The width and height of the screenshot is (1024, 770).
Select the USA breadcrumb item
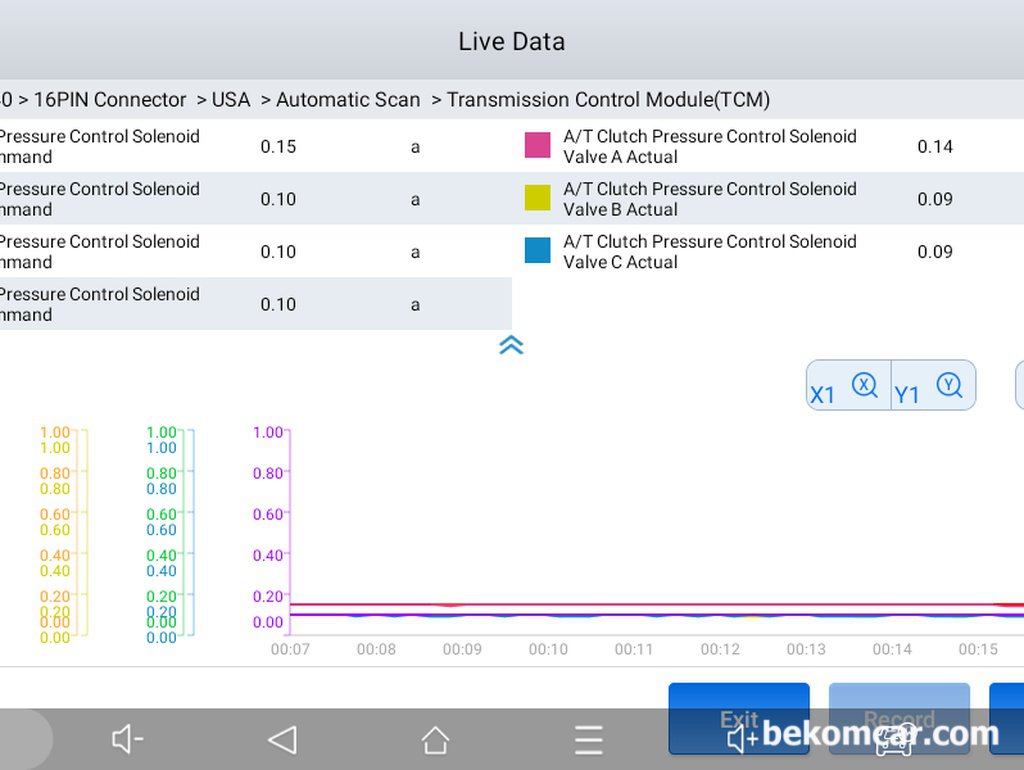coord(230,100)
